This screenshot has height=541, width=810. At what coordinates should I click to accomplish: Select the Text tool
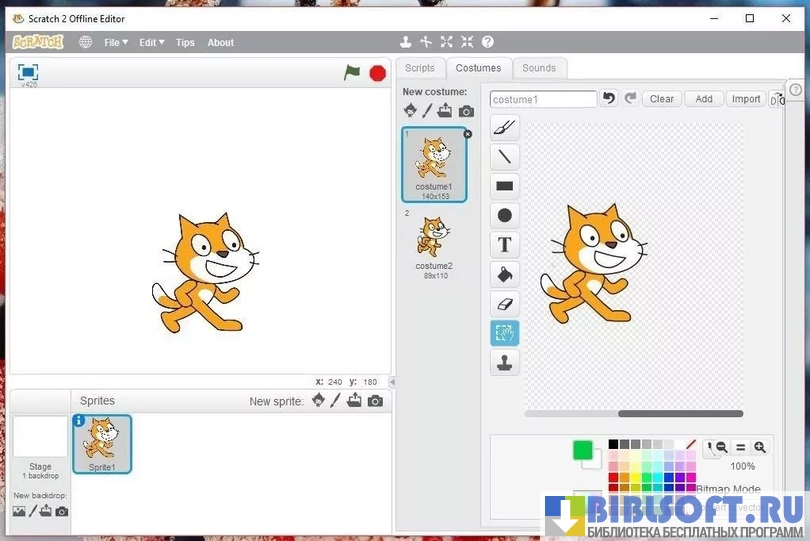[505, 244]
